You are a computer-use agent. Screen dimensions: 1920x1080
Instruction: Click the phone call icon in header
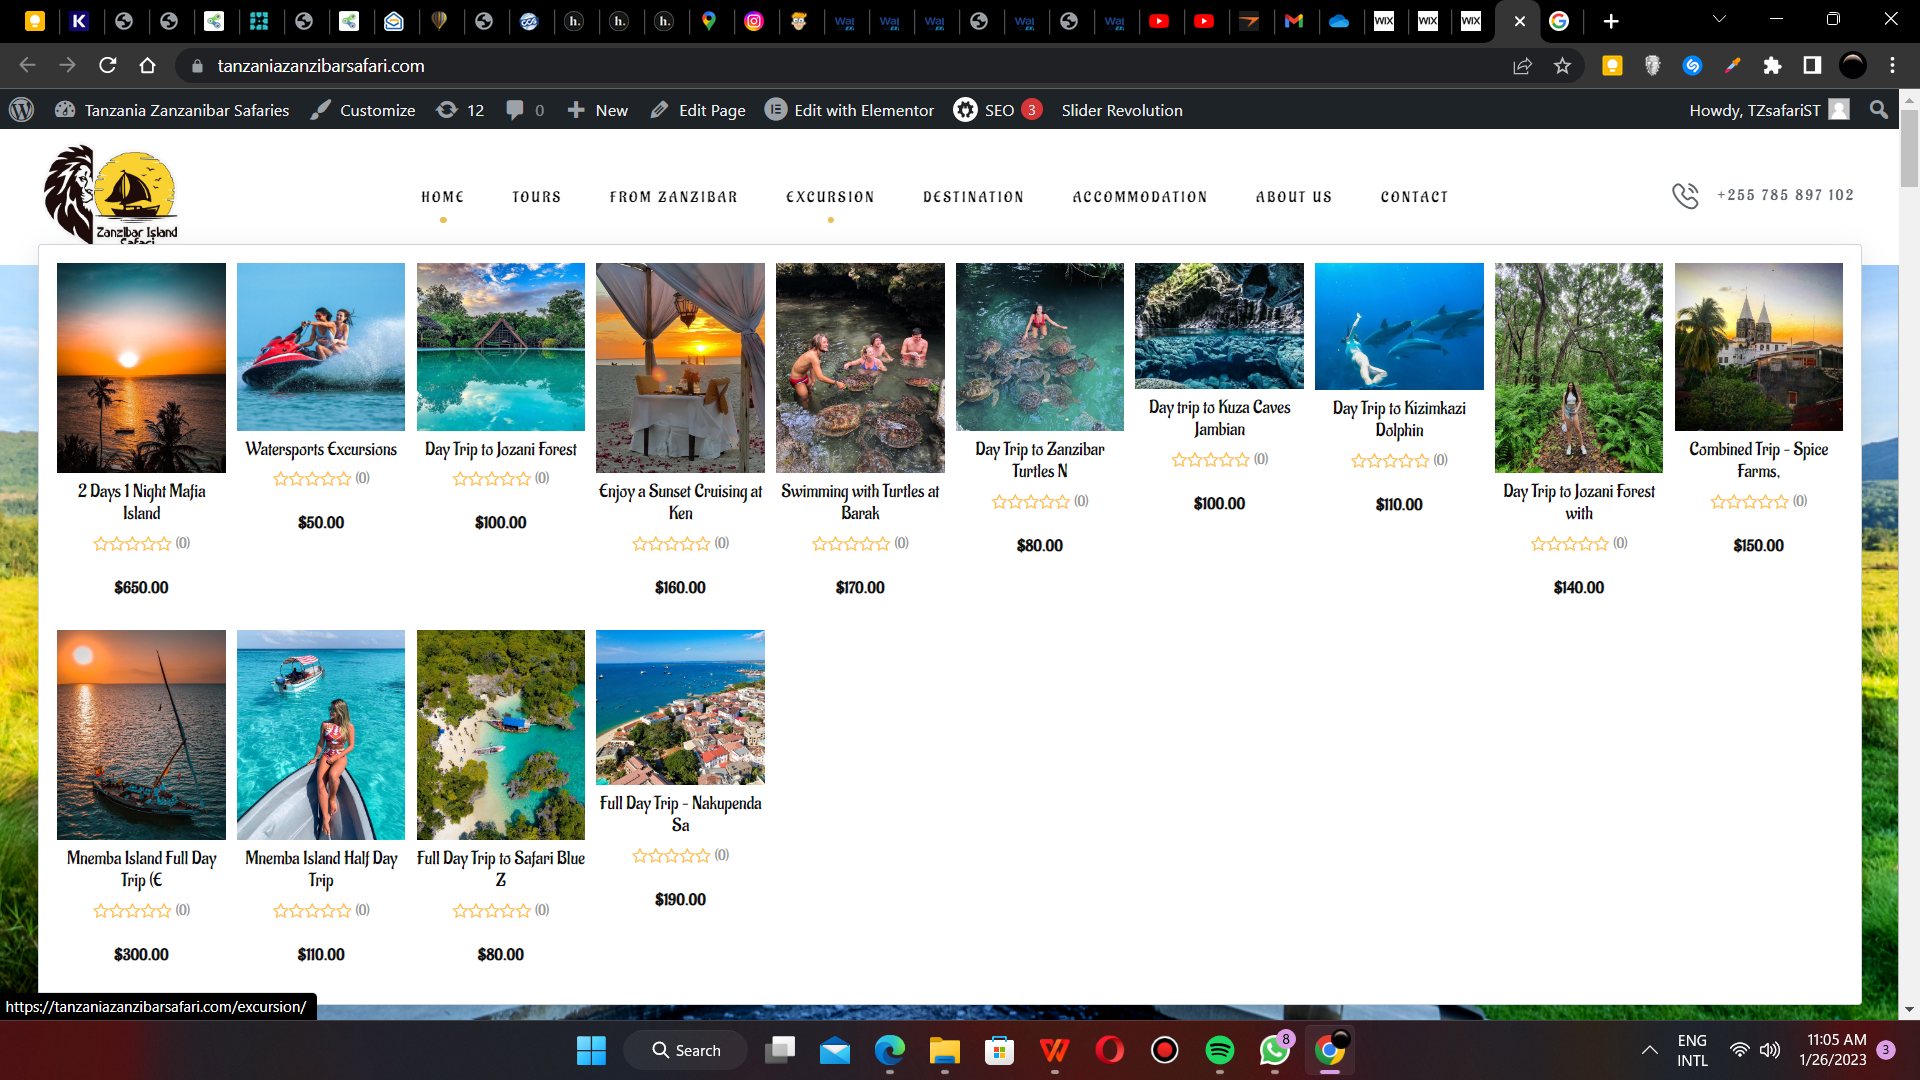(1685, 195)
